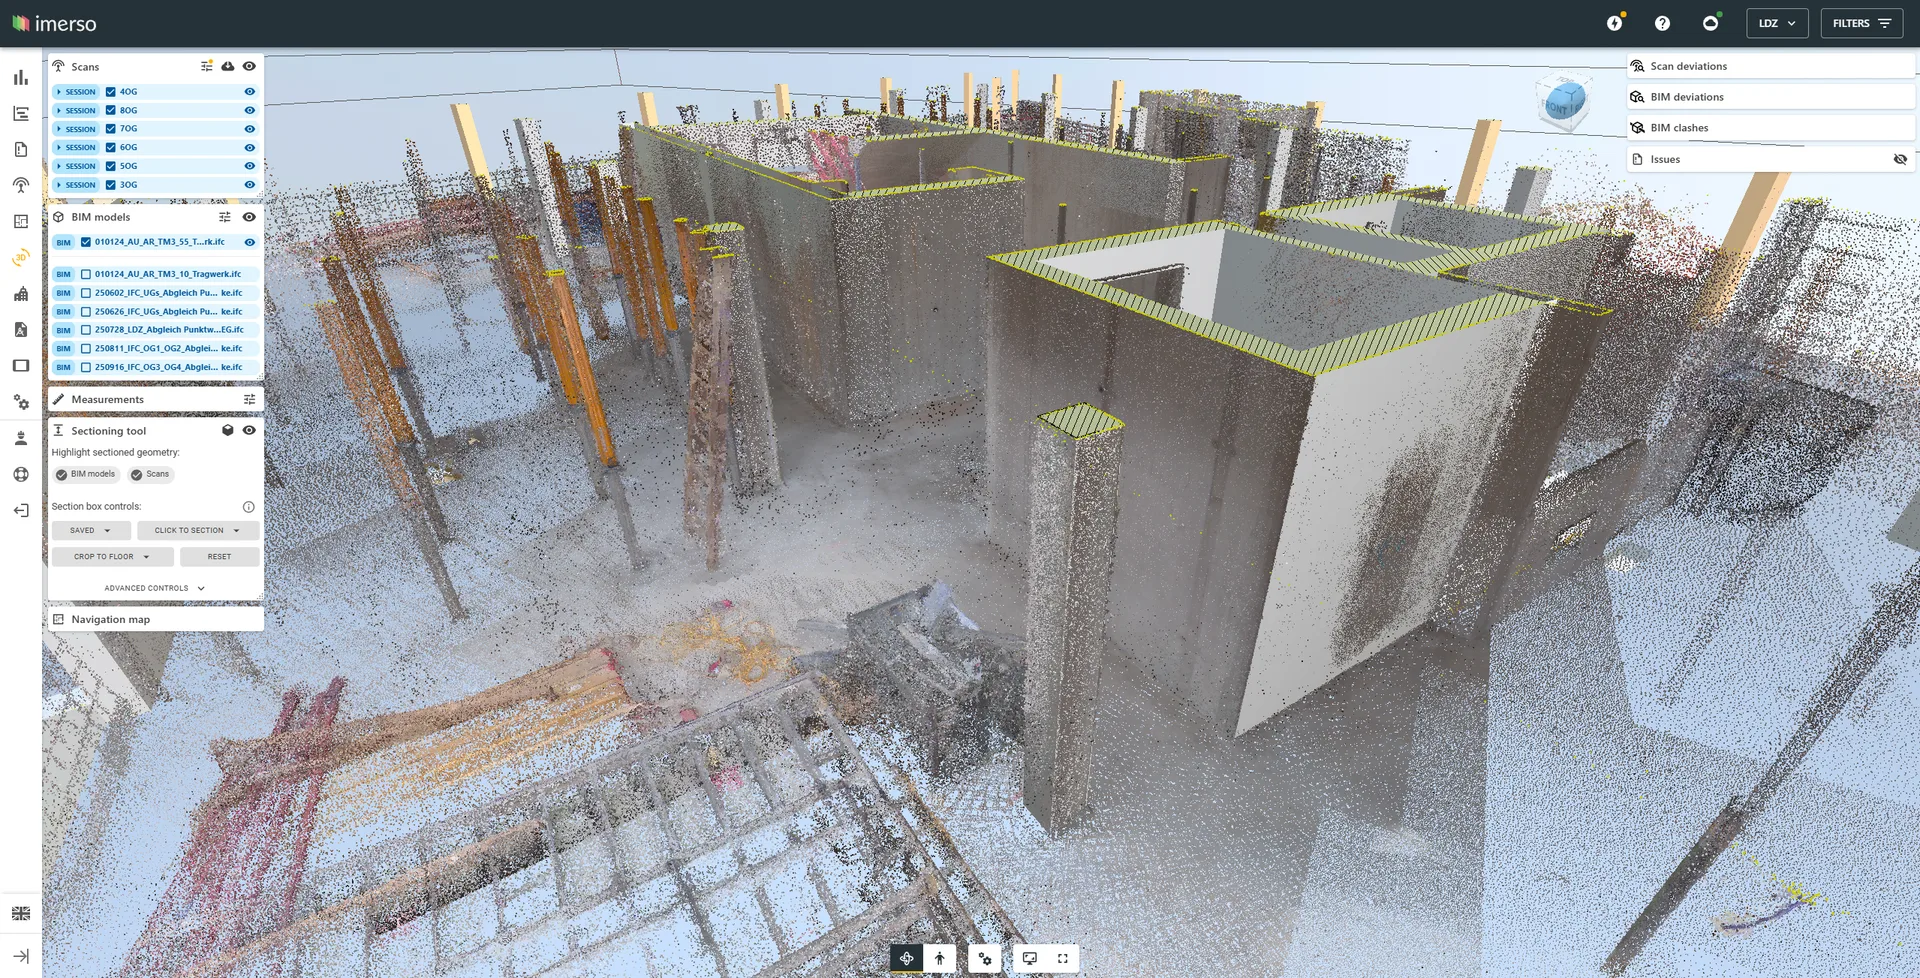Open the 3D view sidebar icon
The image size is (1920, 978).
pos(21,258)
